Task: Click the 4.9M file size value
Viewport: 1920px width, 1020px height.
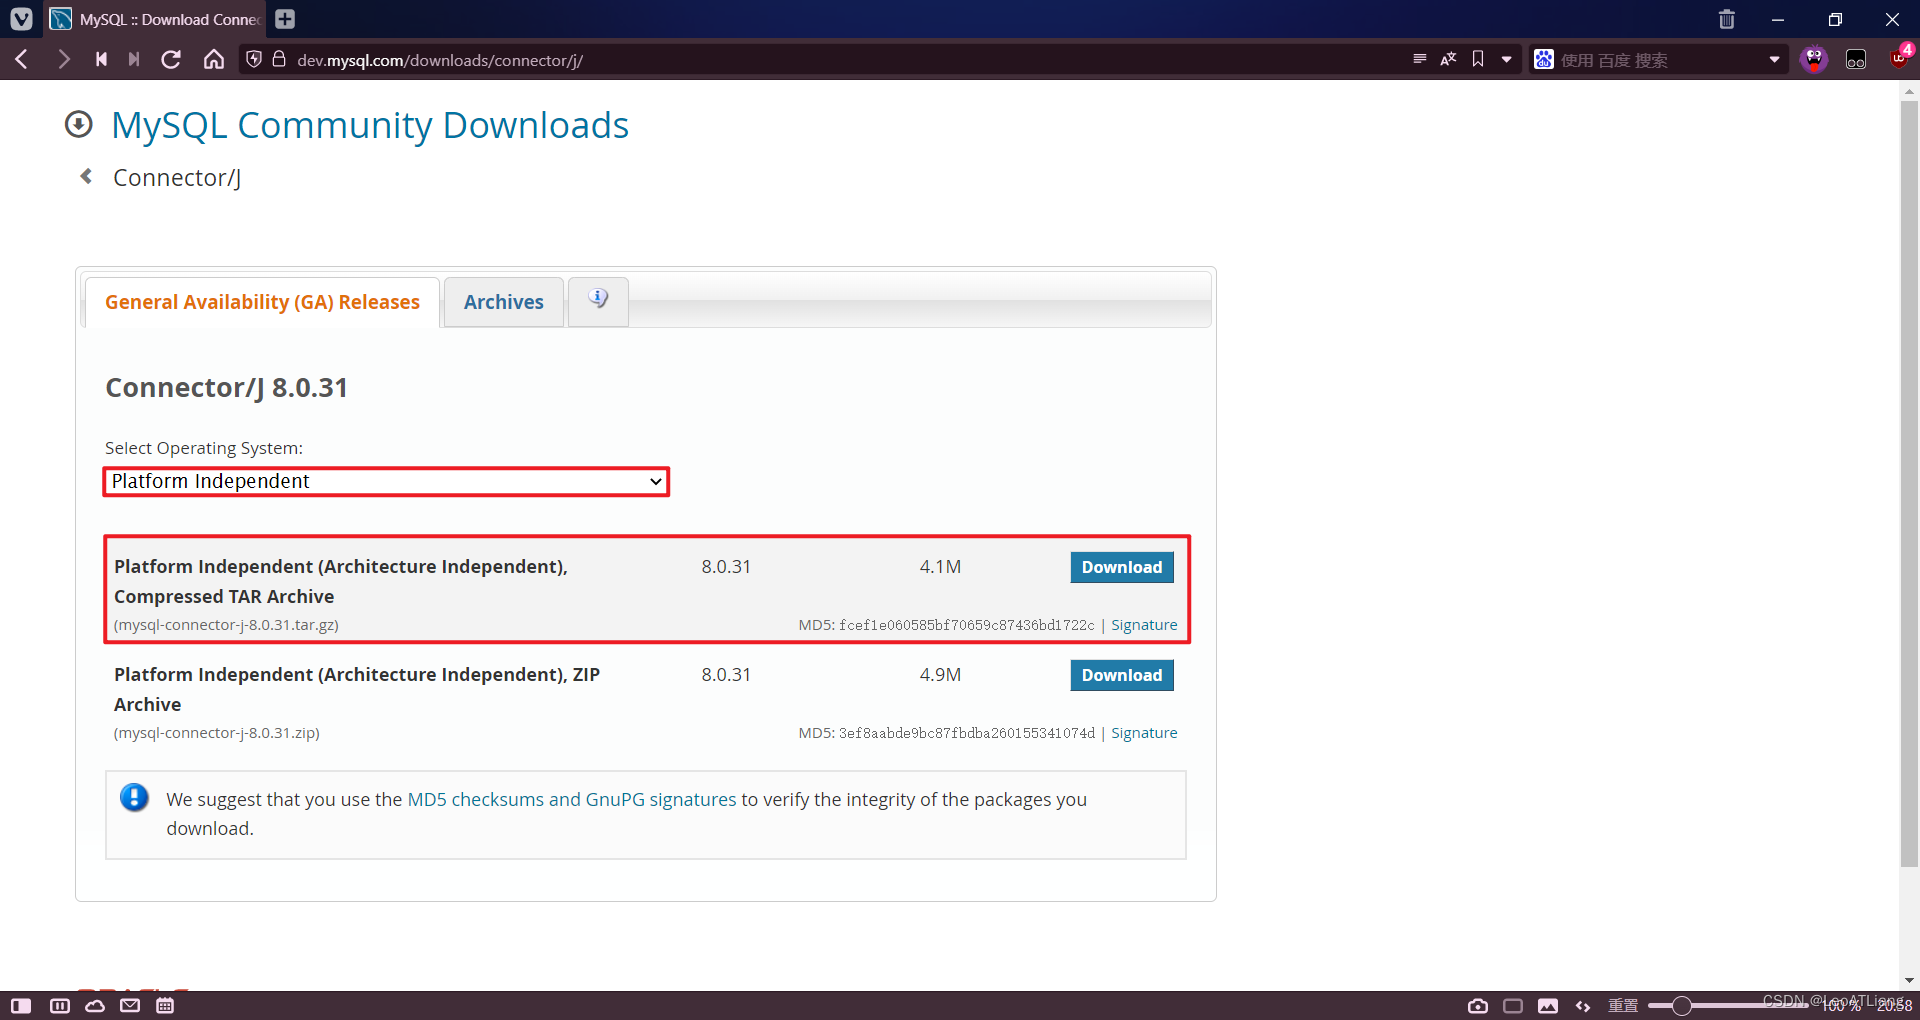Action: point(940,675)
